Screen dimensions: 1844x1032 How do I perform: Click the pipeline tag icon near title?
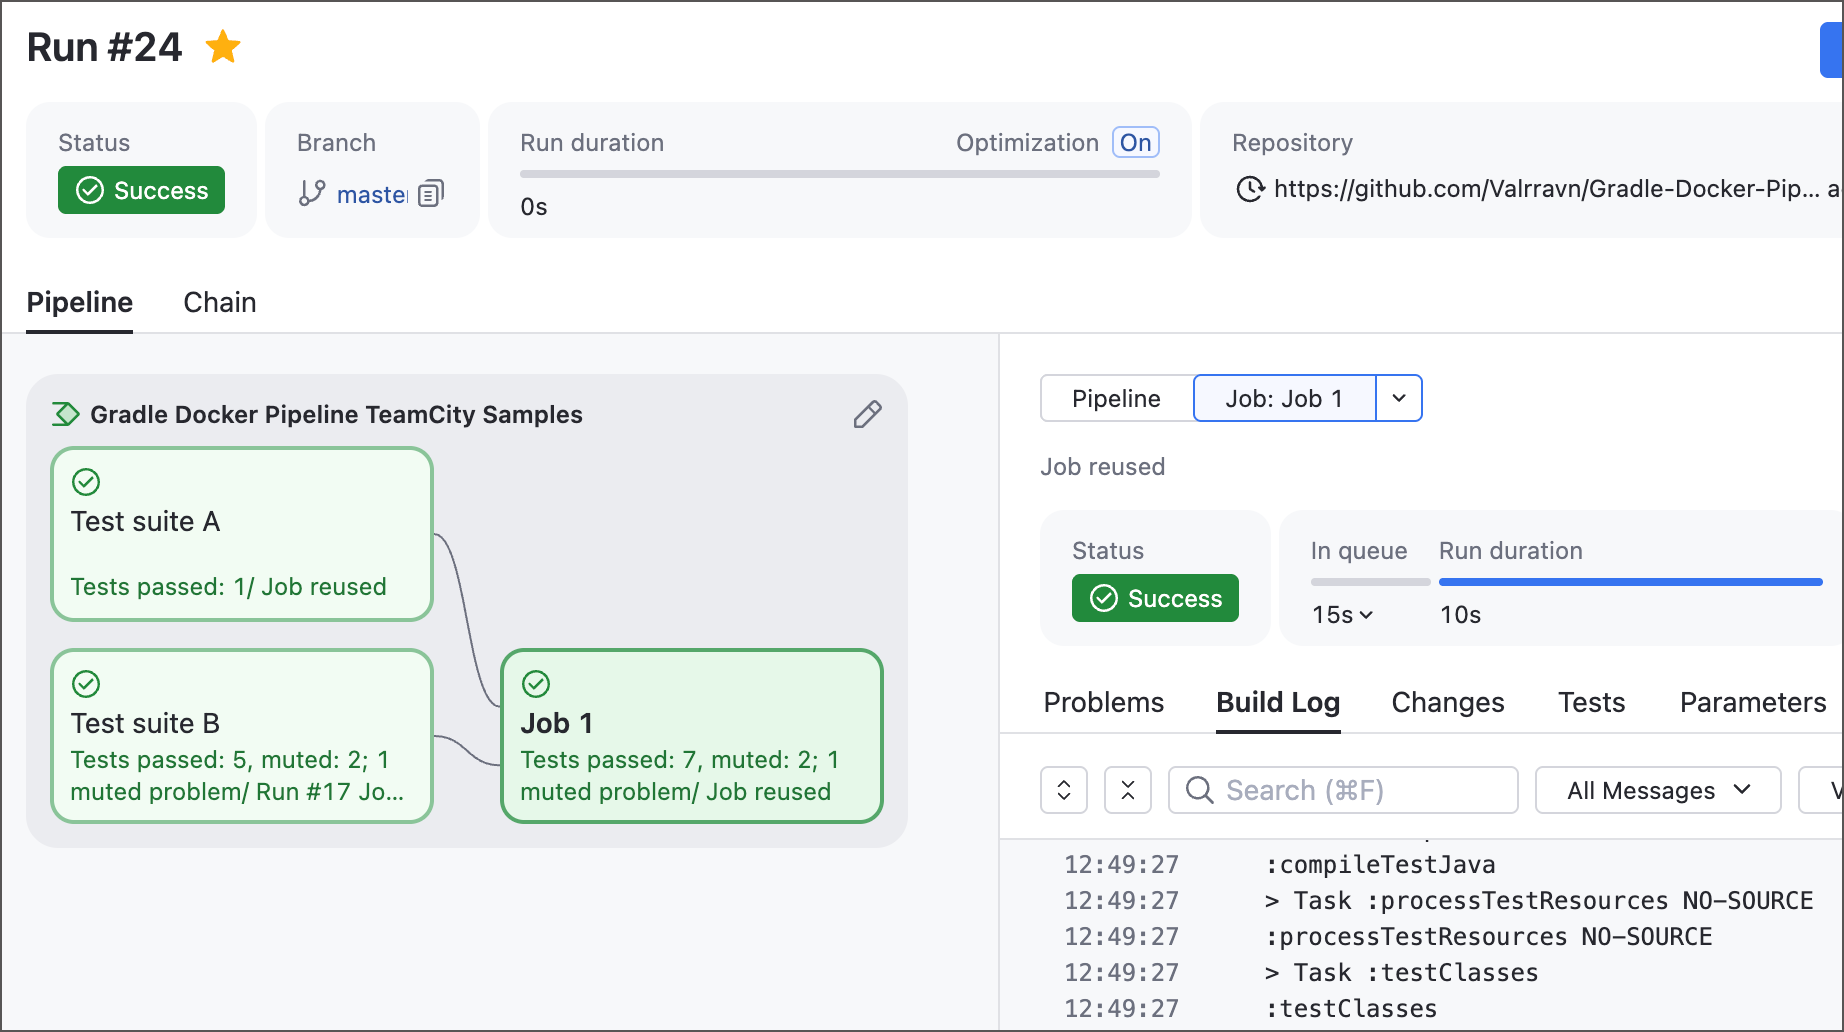click(x=66, y=414)
